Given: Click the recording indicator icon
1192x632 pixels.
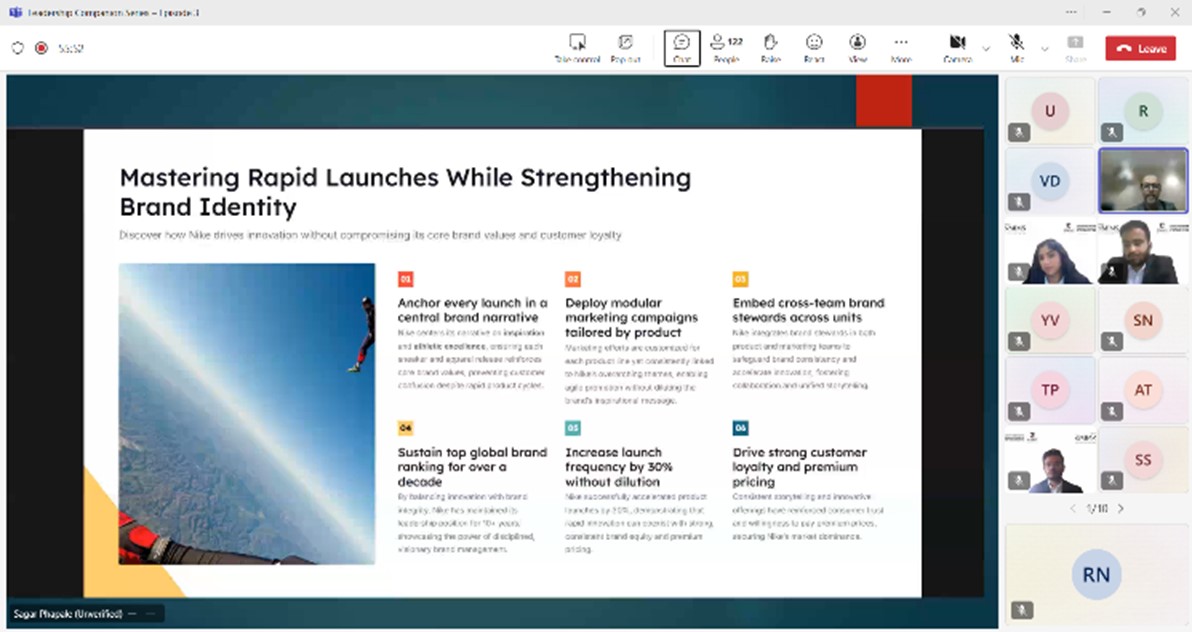Looking at the screenshot, I should point(41,48).
